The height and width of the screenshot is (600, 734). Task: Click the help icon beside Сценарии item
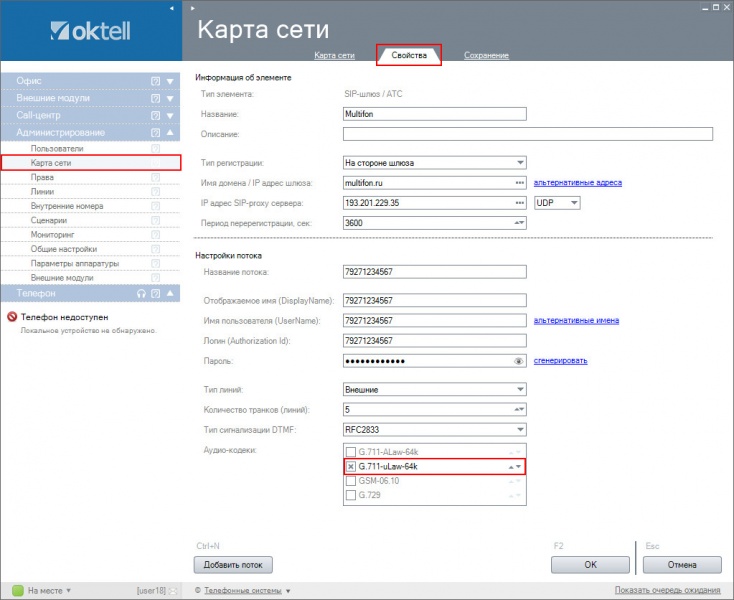[x=155, y=220]
